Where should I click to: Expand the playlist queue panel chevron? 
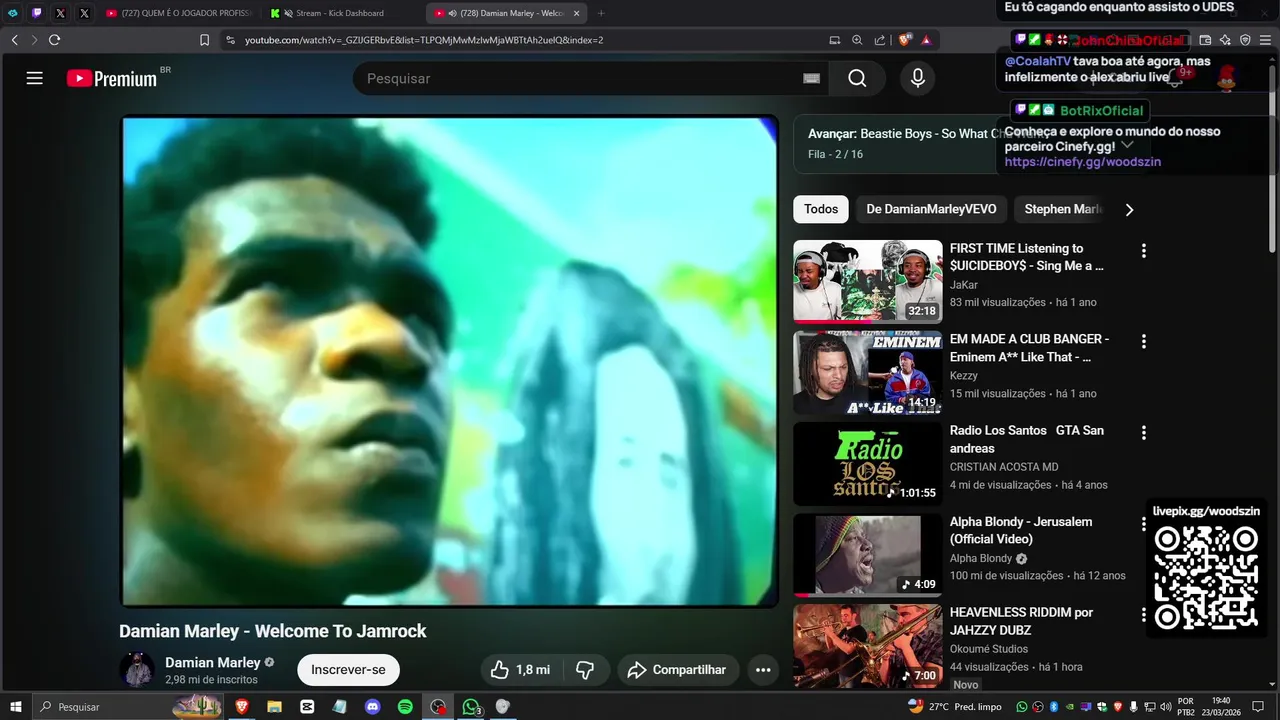click(x=1127, y=144)
